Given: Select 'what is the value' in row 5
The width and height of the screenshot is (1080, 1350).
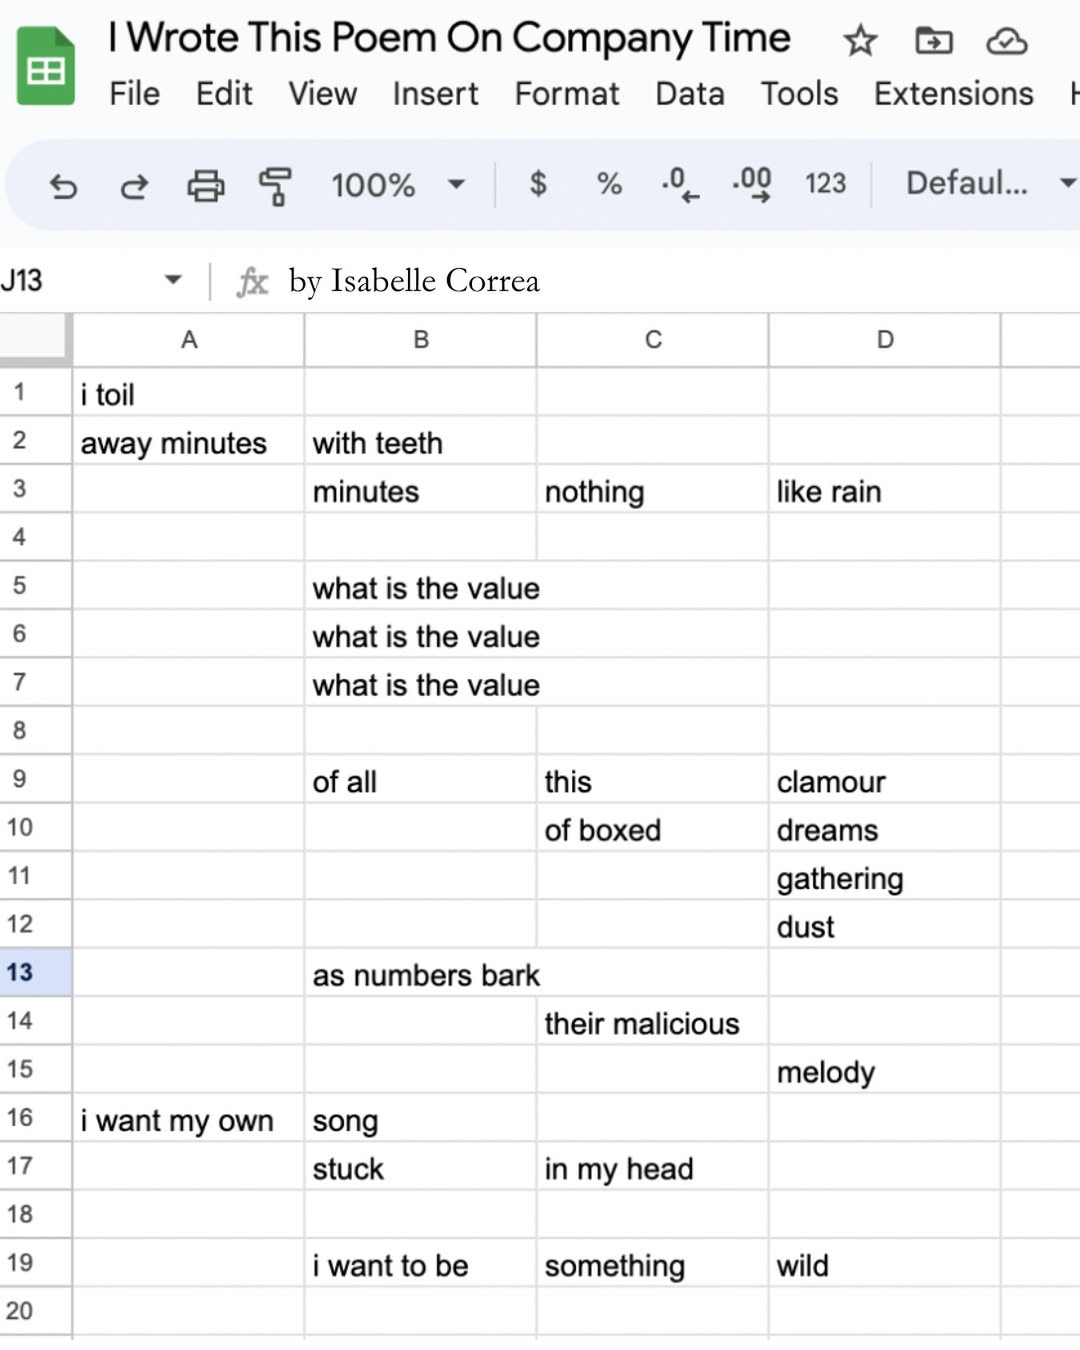Looking at the screenshot, I should [421, 587].
